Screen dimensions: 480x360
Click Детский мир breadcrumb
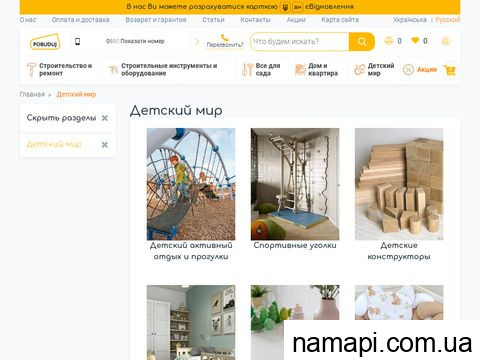coord(76,94)
